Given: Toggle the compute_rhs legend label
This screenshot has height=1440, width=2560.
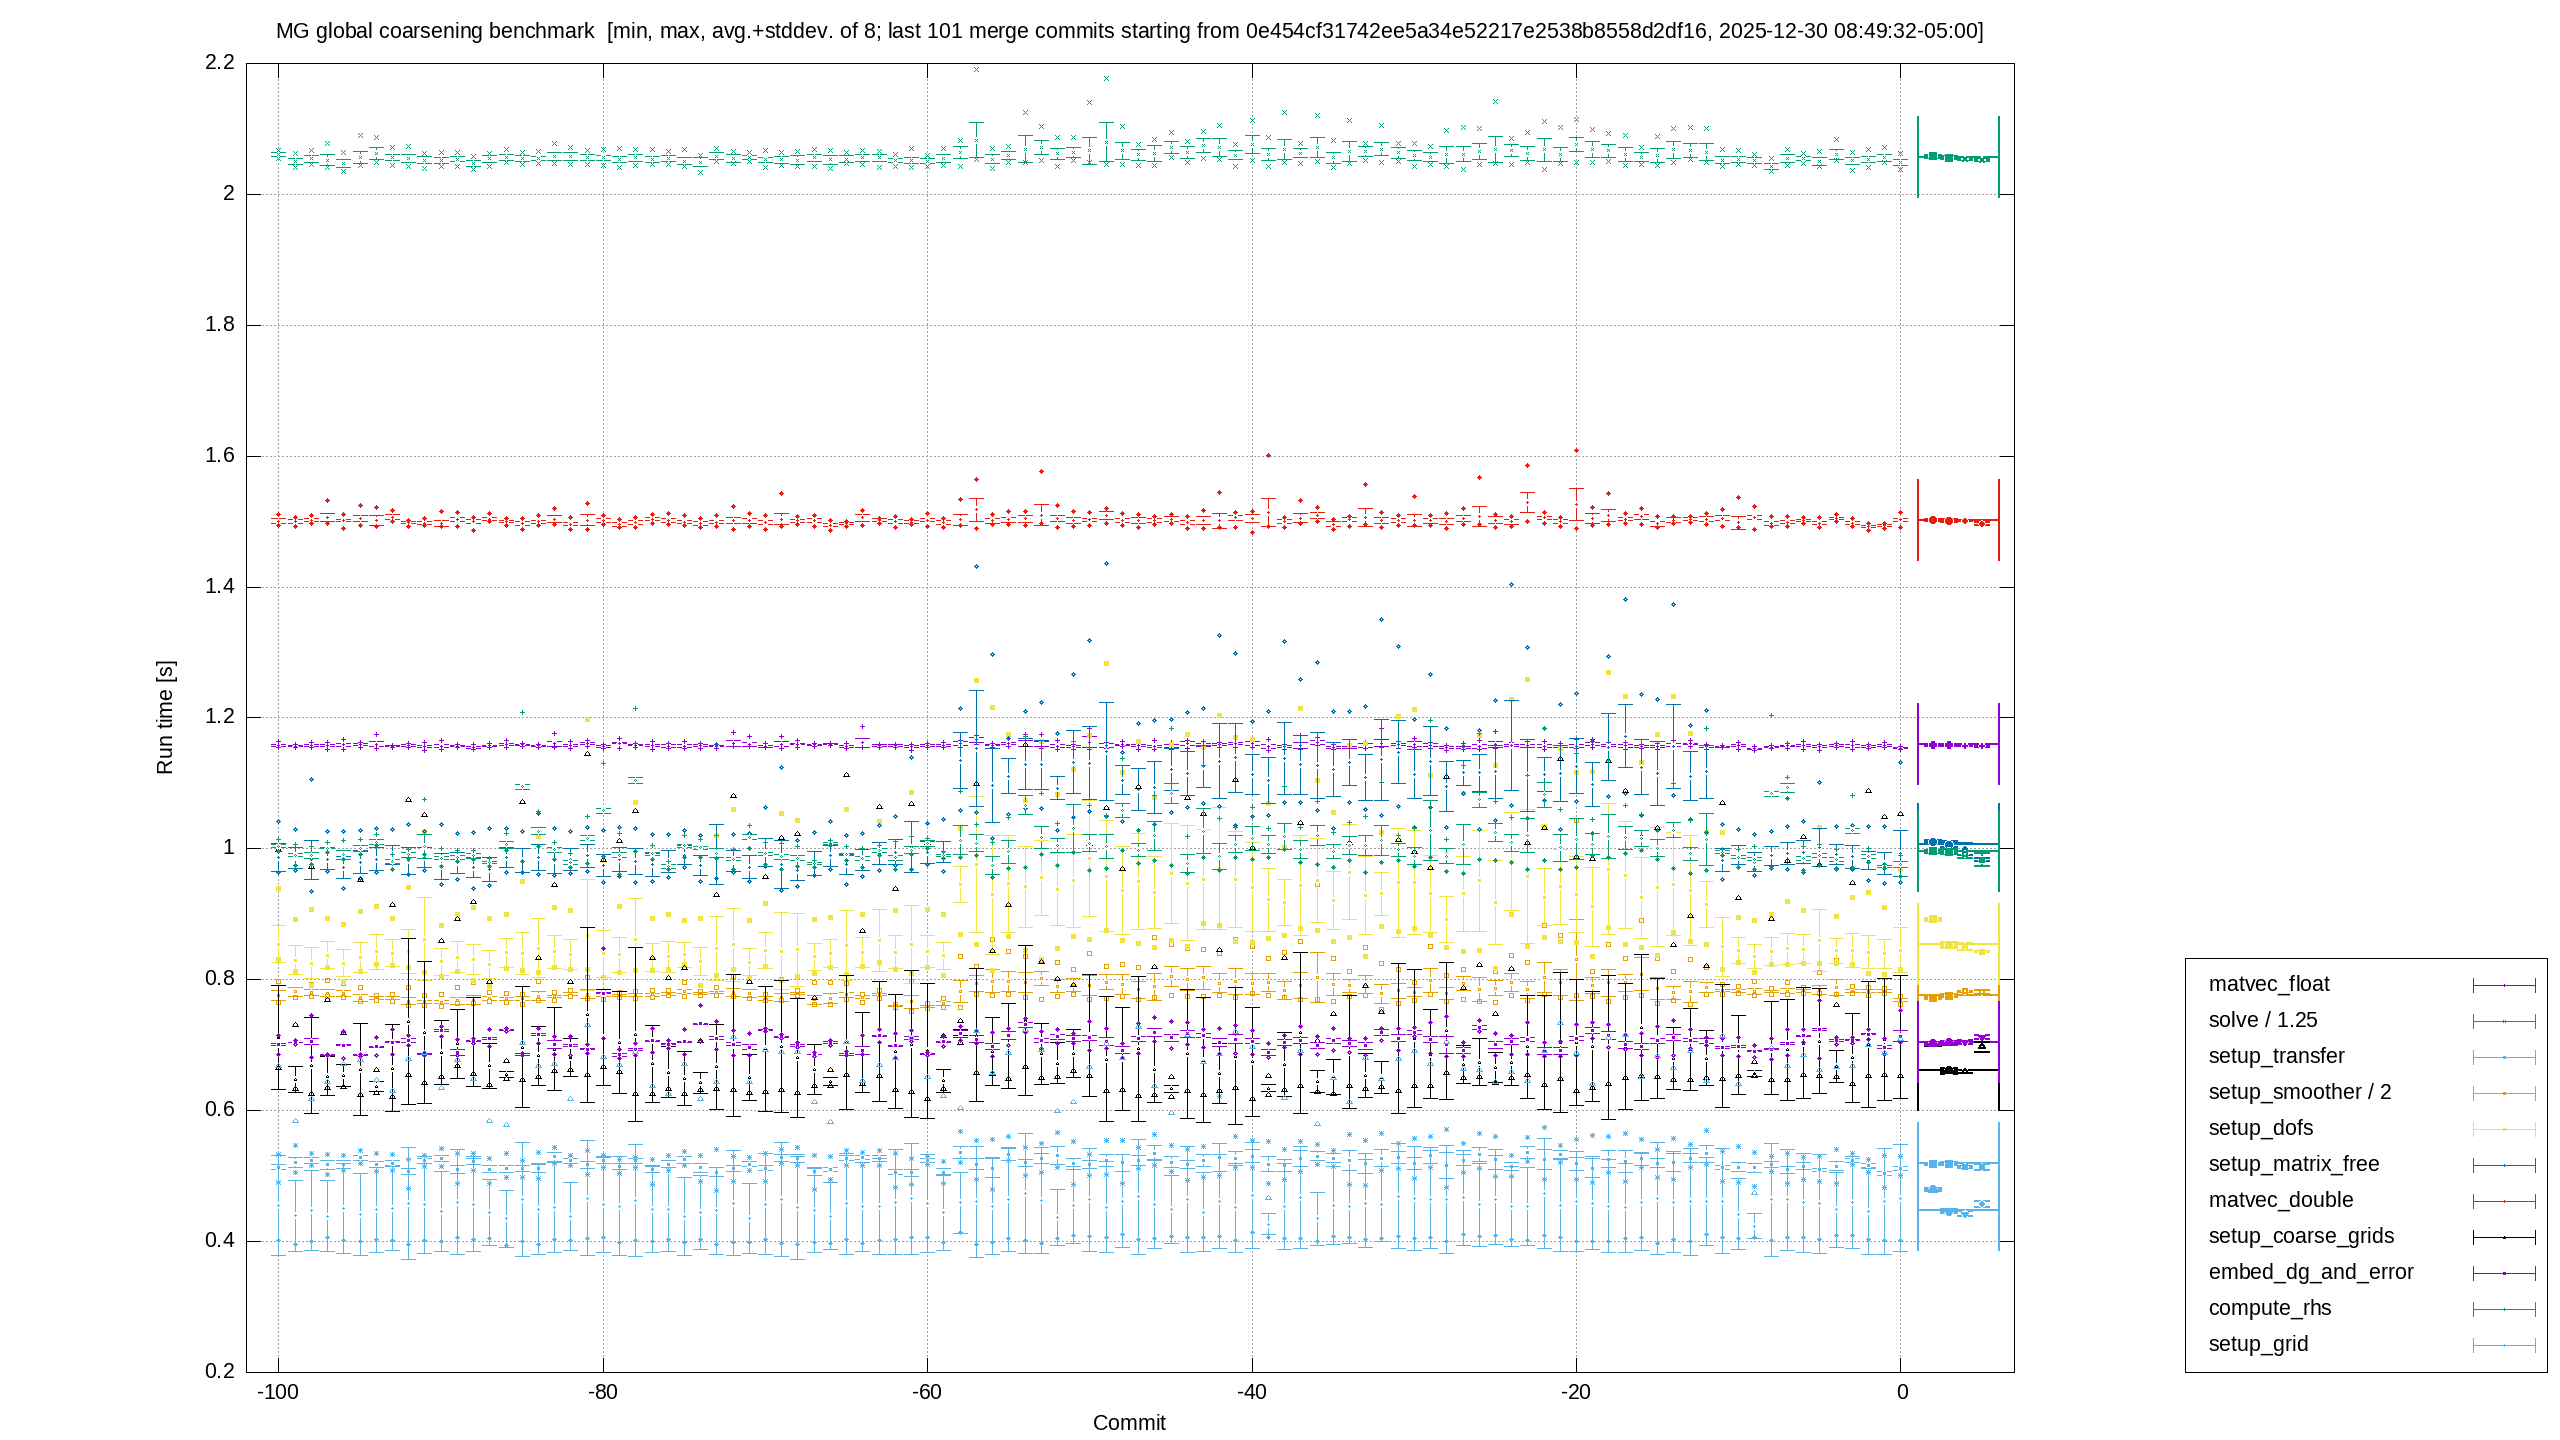Looking at the screenshot, I should [2270, 1308].
